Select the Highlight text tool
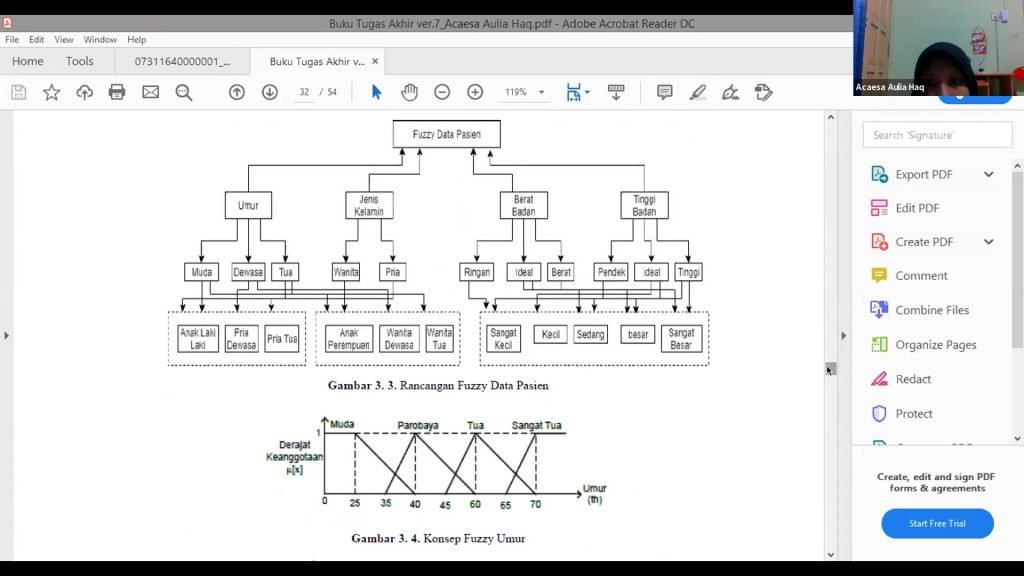The height and width of the screenshot is (576, 1024). [698, 92]
